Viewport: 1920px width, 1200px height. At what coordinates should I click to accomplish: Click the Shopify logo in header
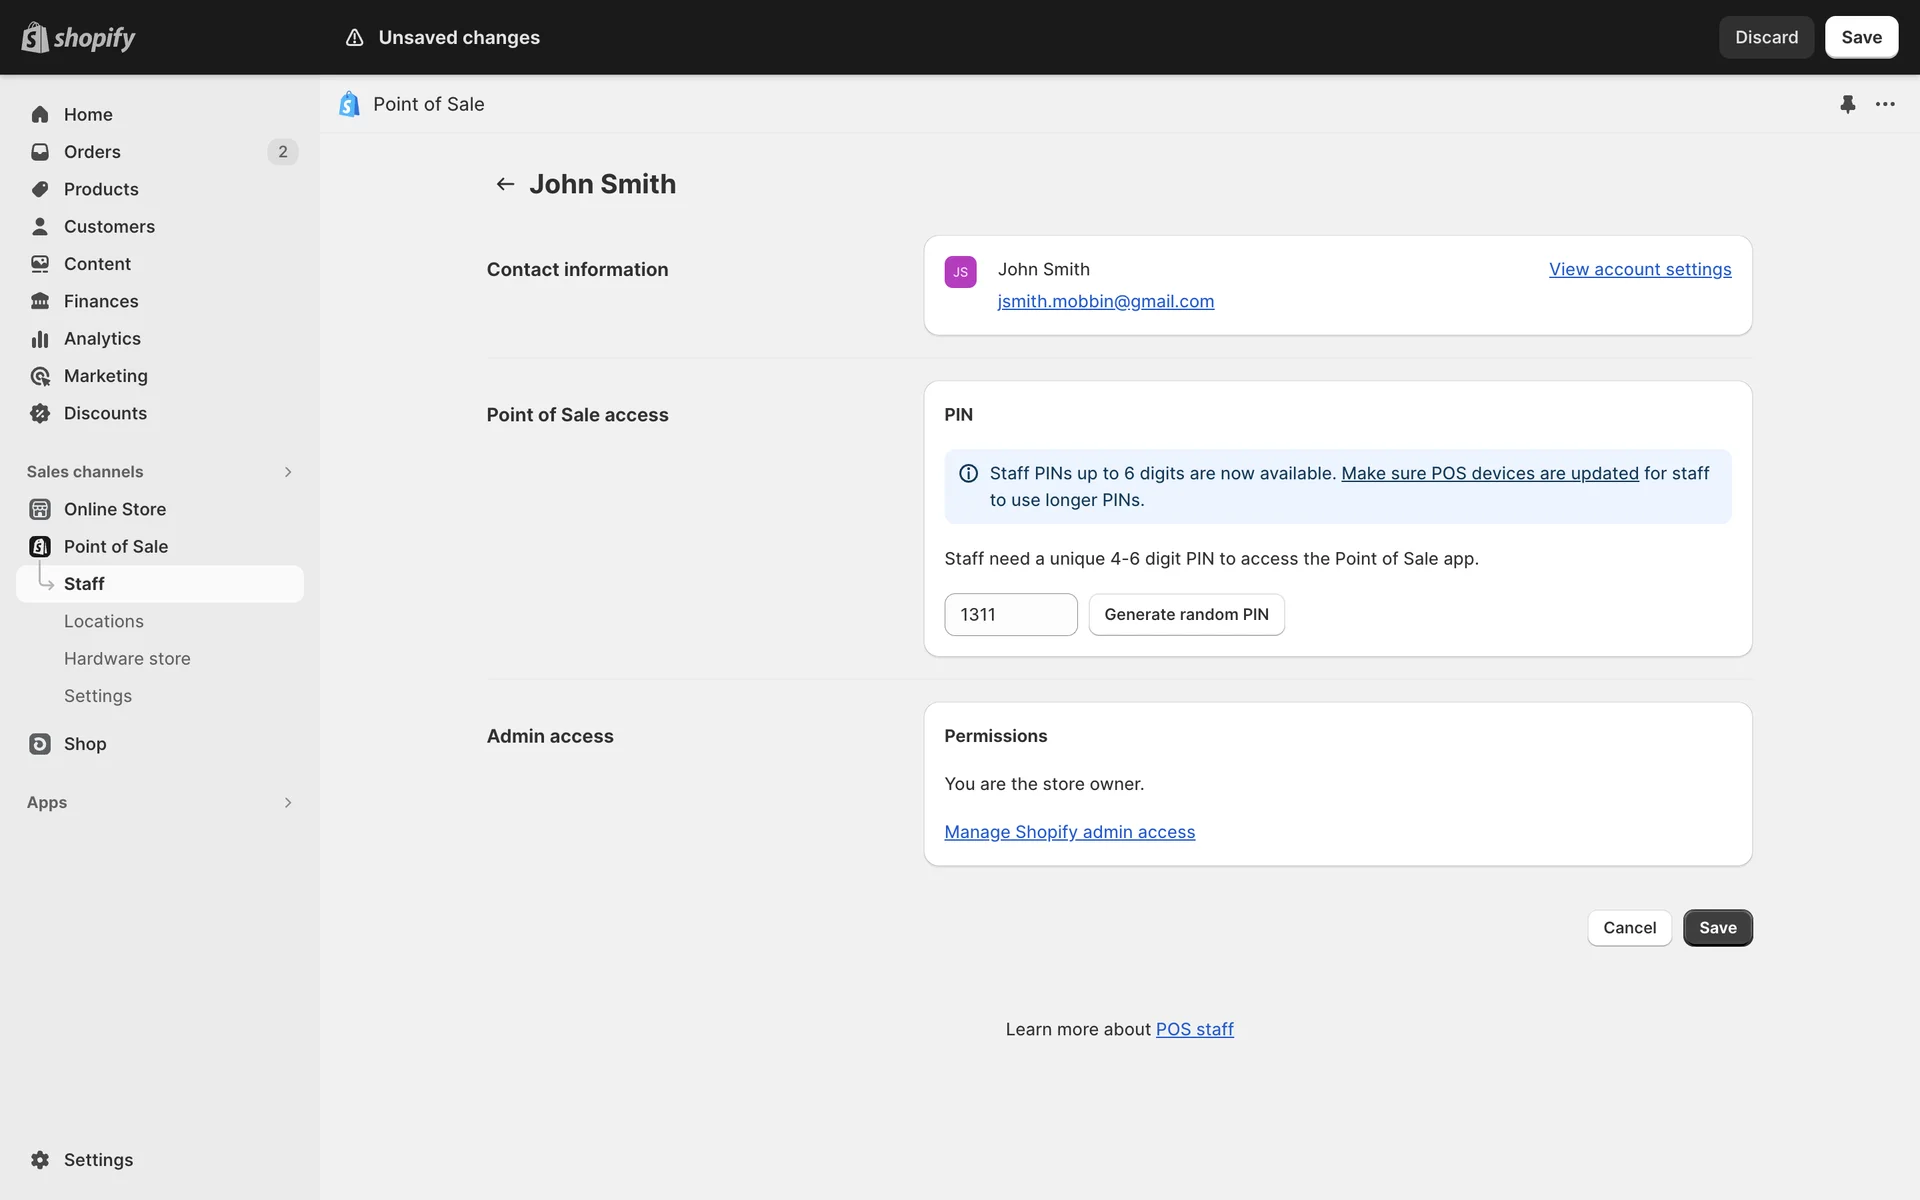(78, 37)
